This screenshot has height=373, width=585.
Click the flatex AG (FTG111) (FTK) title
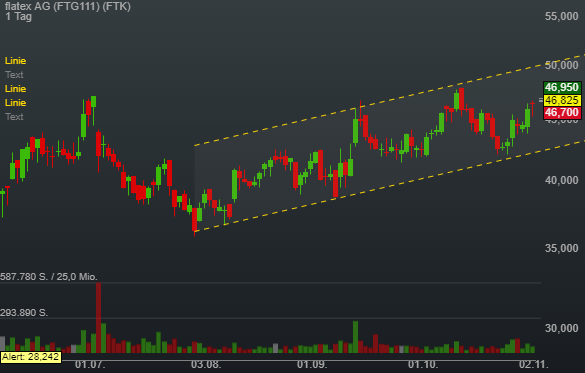tap(68, 6)
